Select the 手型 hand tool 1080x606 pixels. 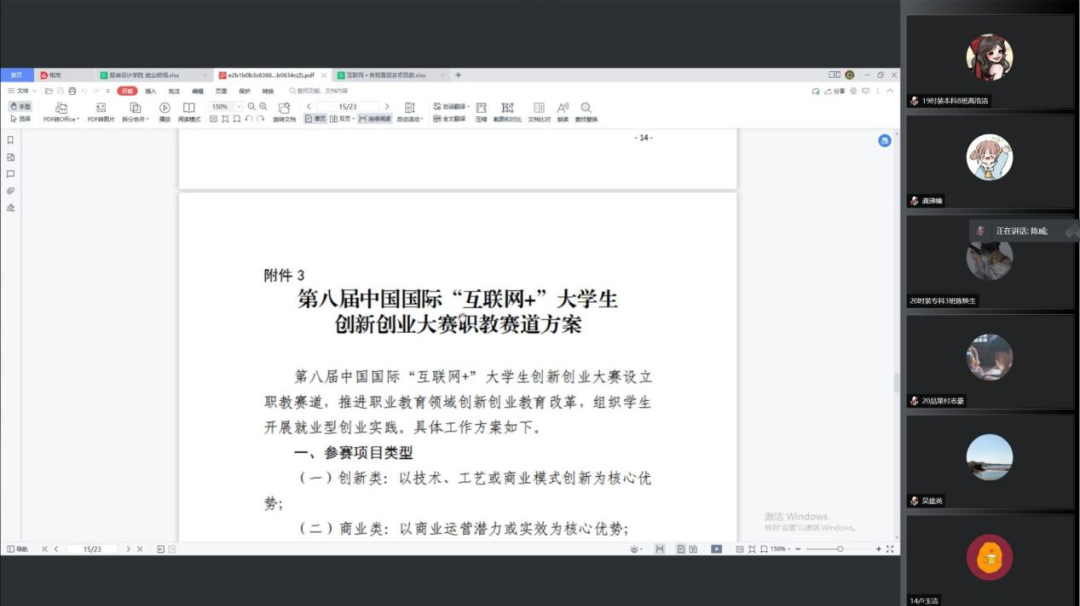[20, 106]
